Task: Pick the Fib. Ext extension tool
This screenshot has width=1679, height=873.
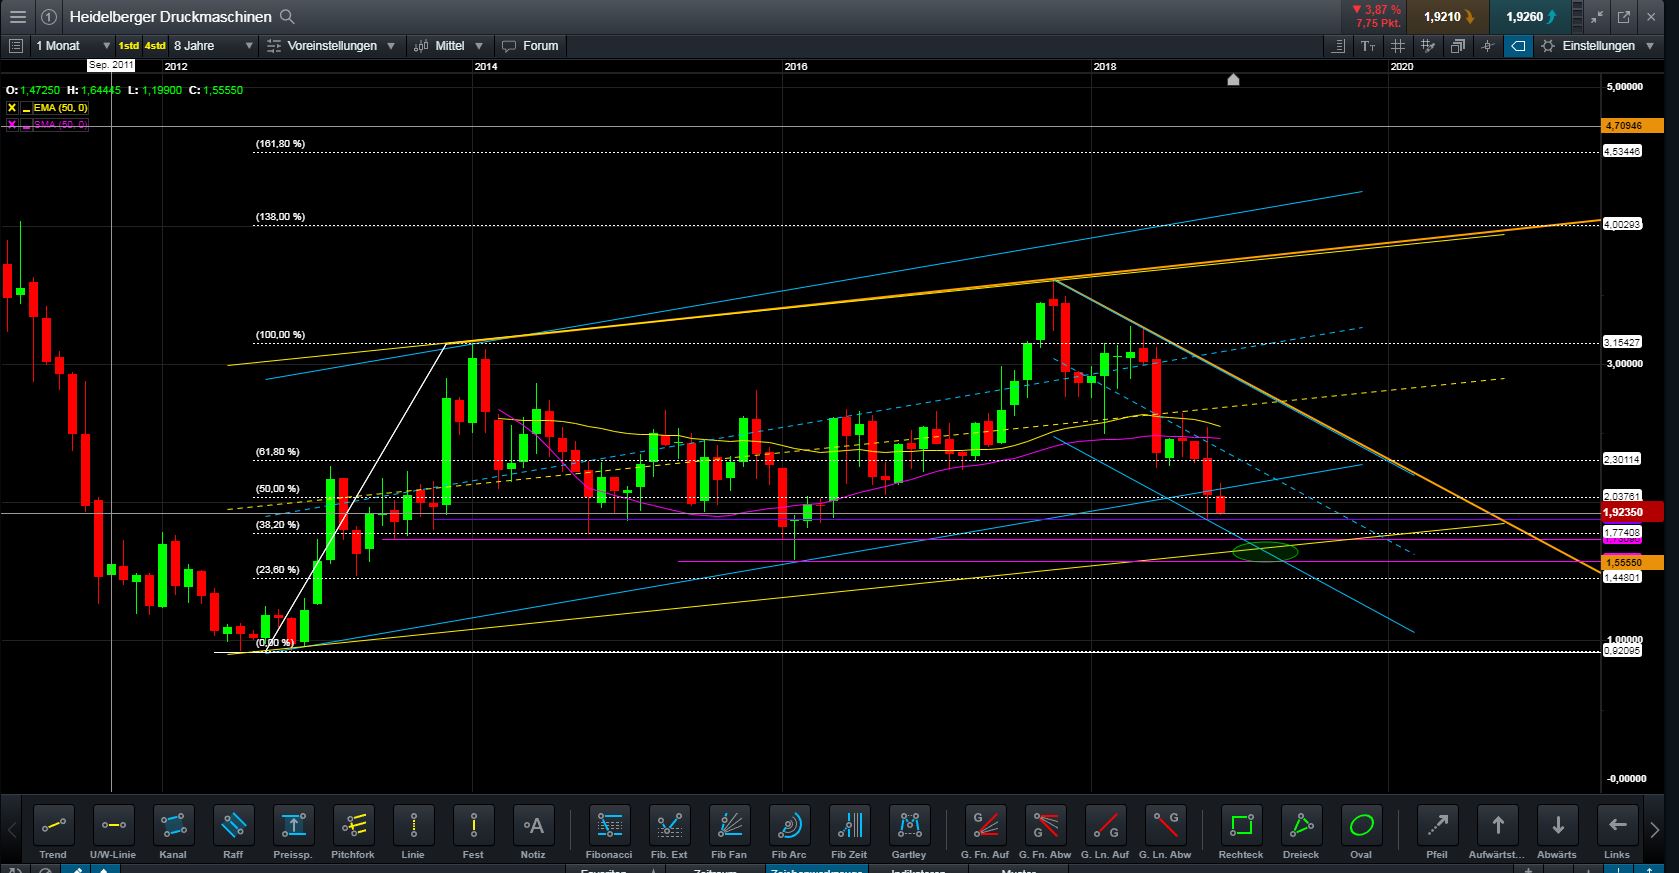Action: [669, 826]
